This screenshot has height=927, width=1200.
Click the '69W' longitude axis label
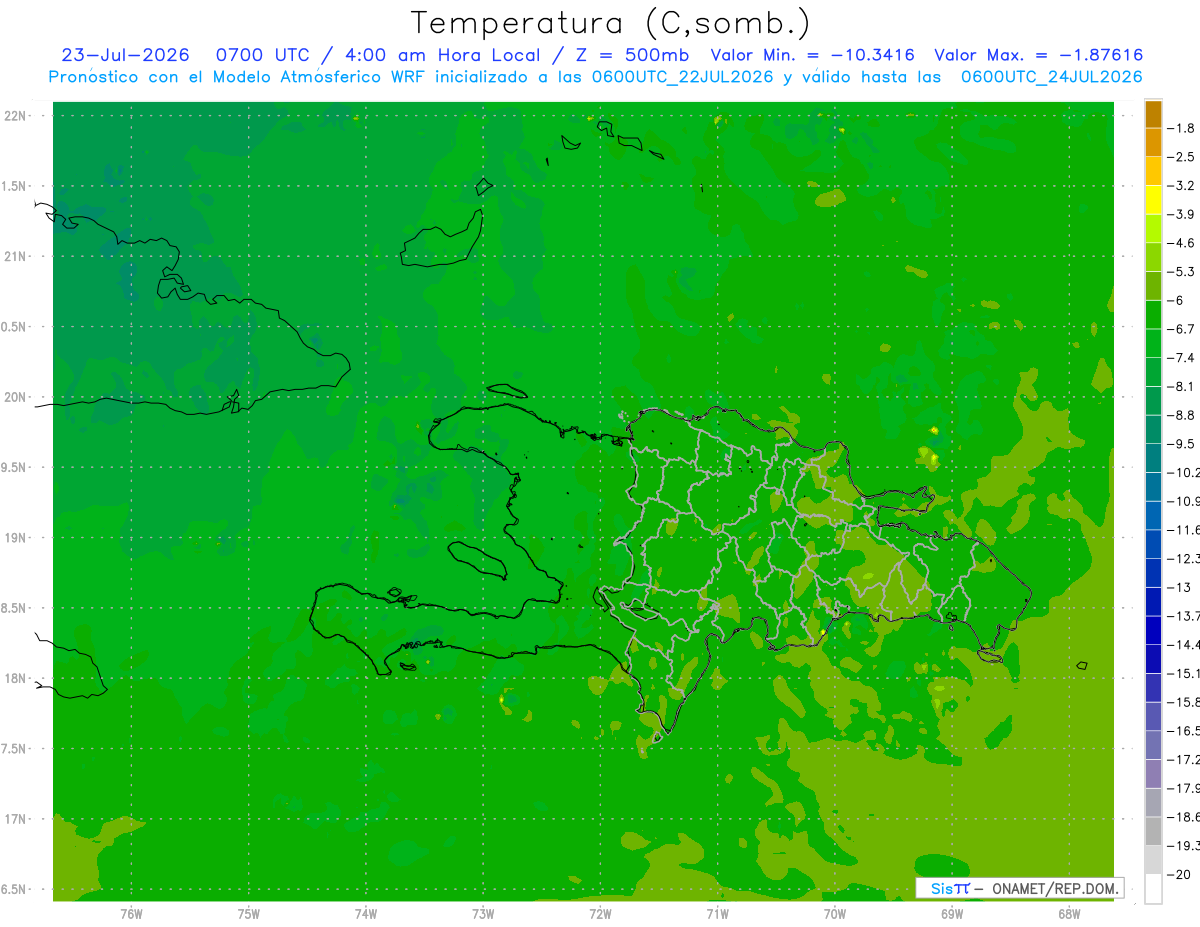(952, 914)
